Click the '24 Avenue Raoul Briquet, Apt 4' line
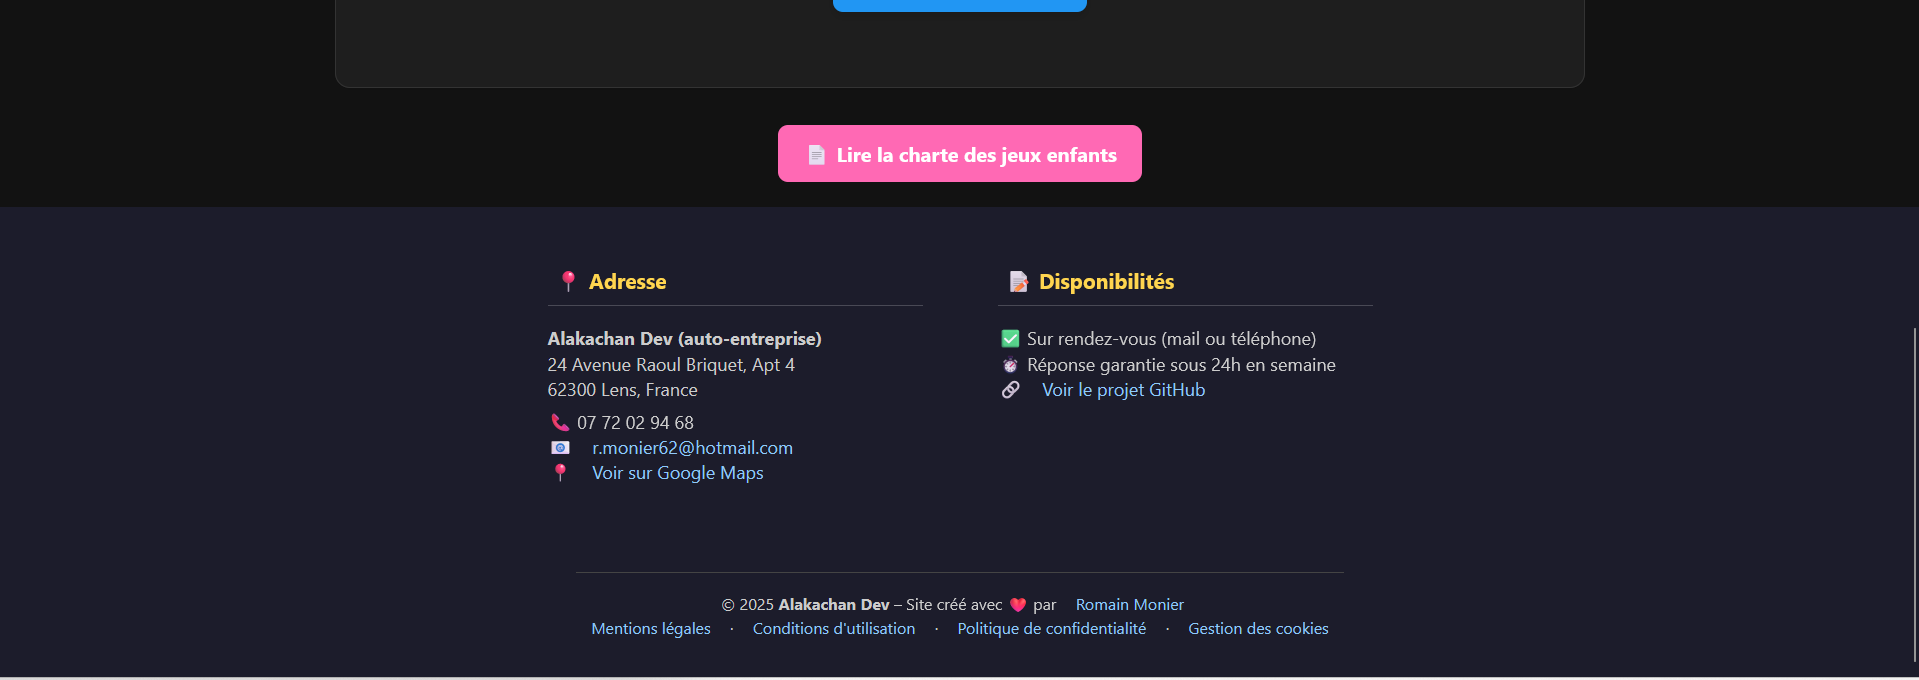 (x=671, y=365)
